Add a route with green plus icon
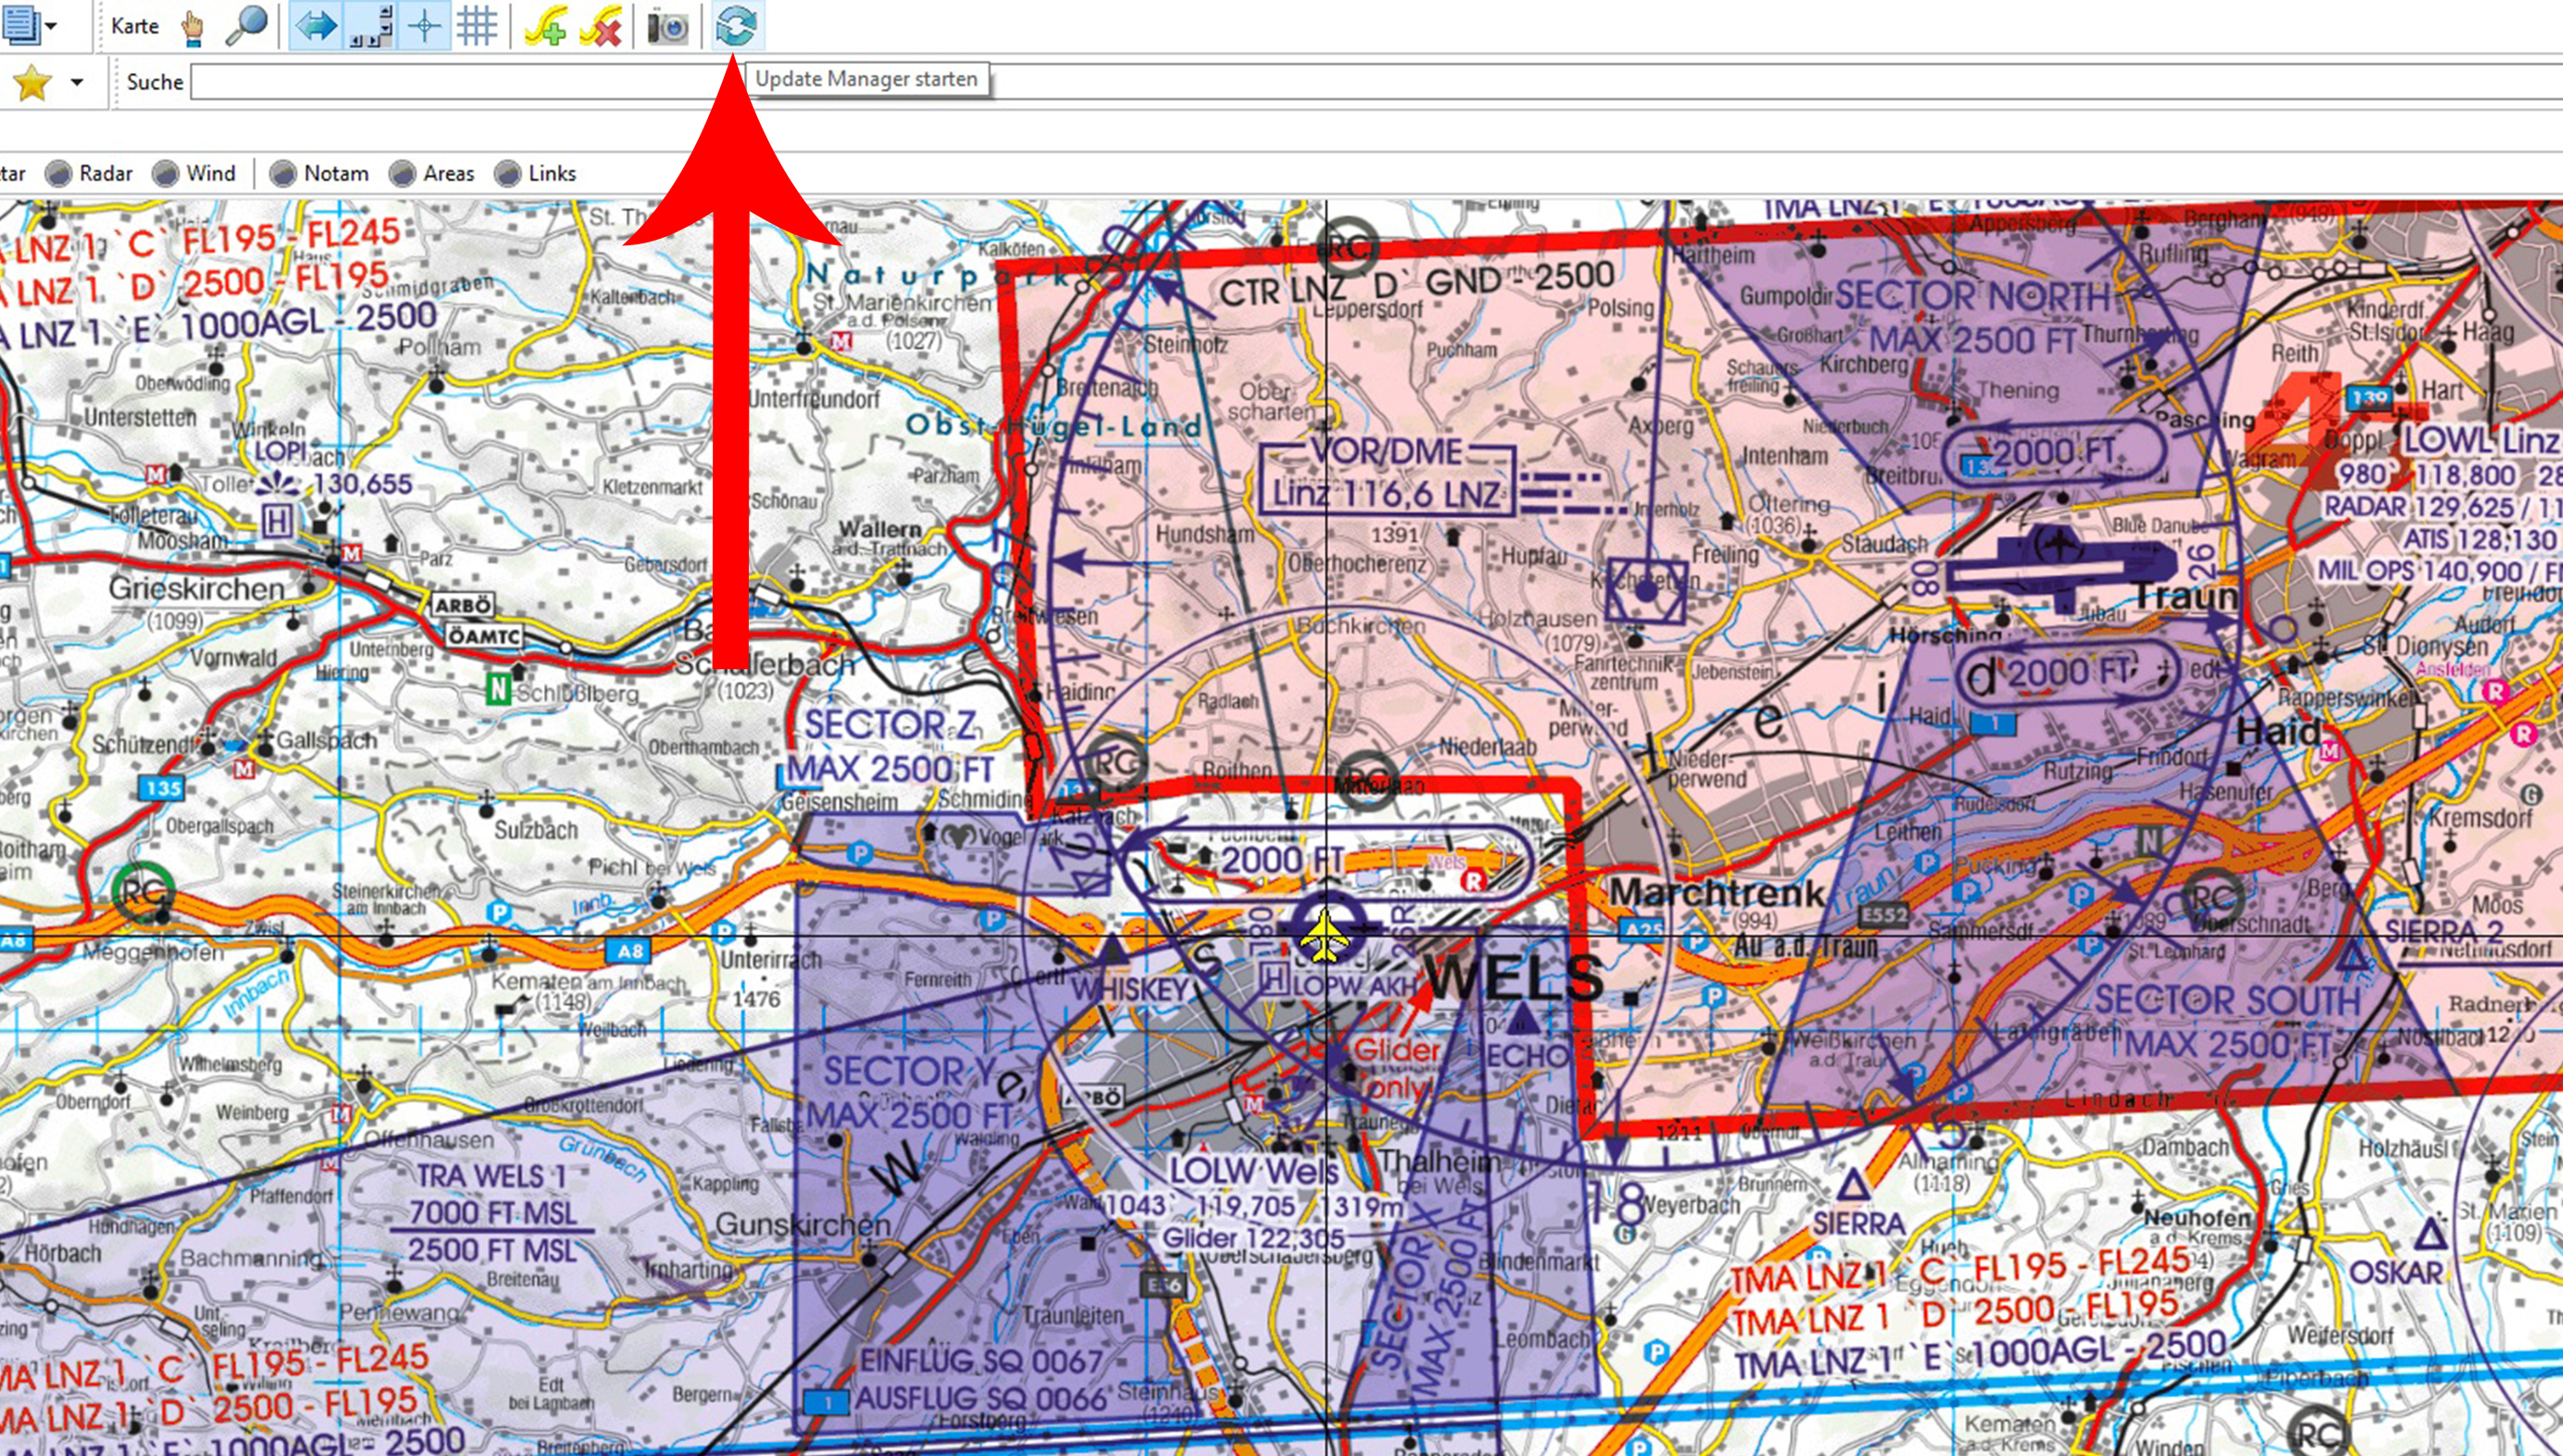This screenshot has width=2563, height=1456. click(546, 27)
